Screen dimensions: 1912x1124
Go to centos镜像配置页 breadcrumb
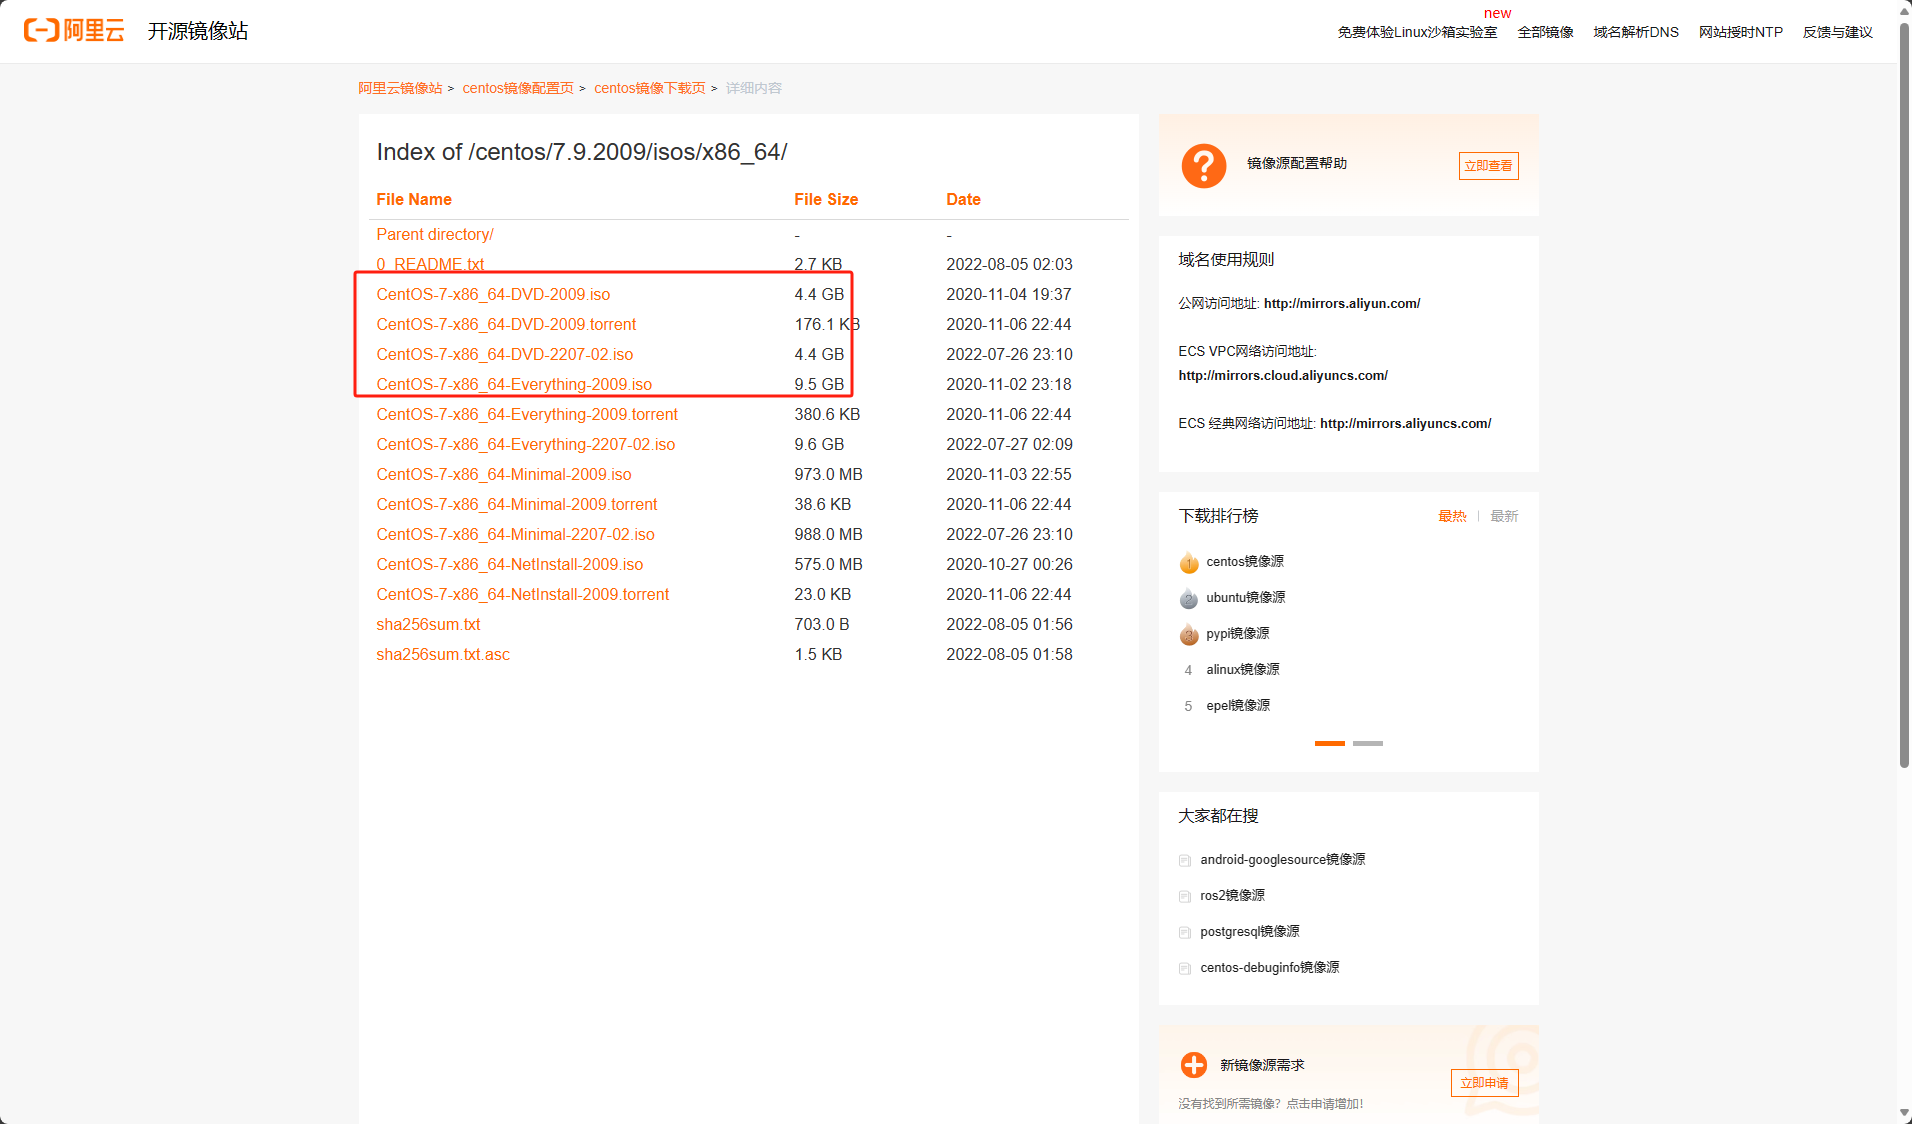518,88
